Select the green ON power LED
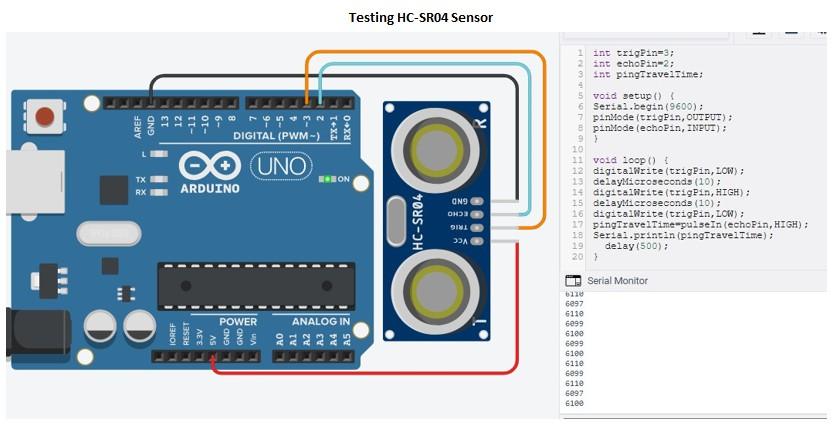The image size is (839, 429). tap(327, 179)
